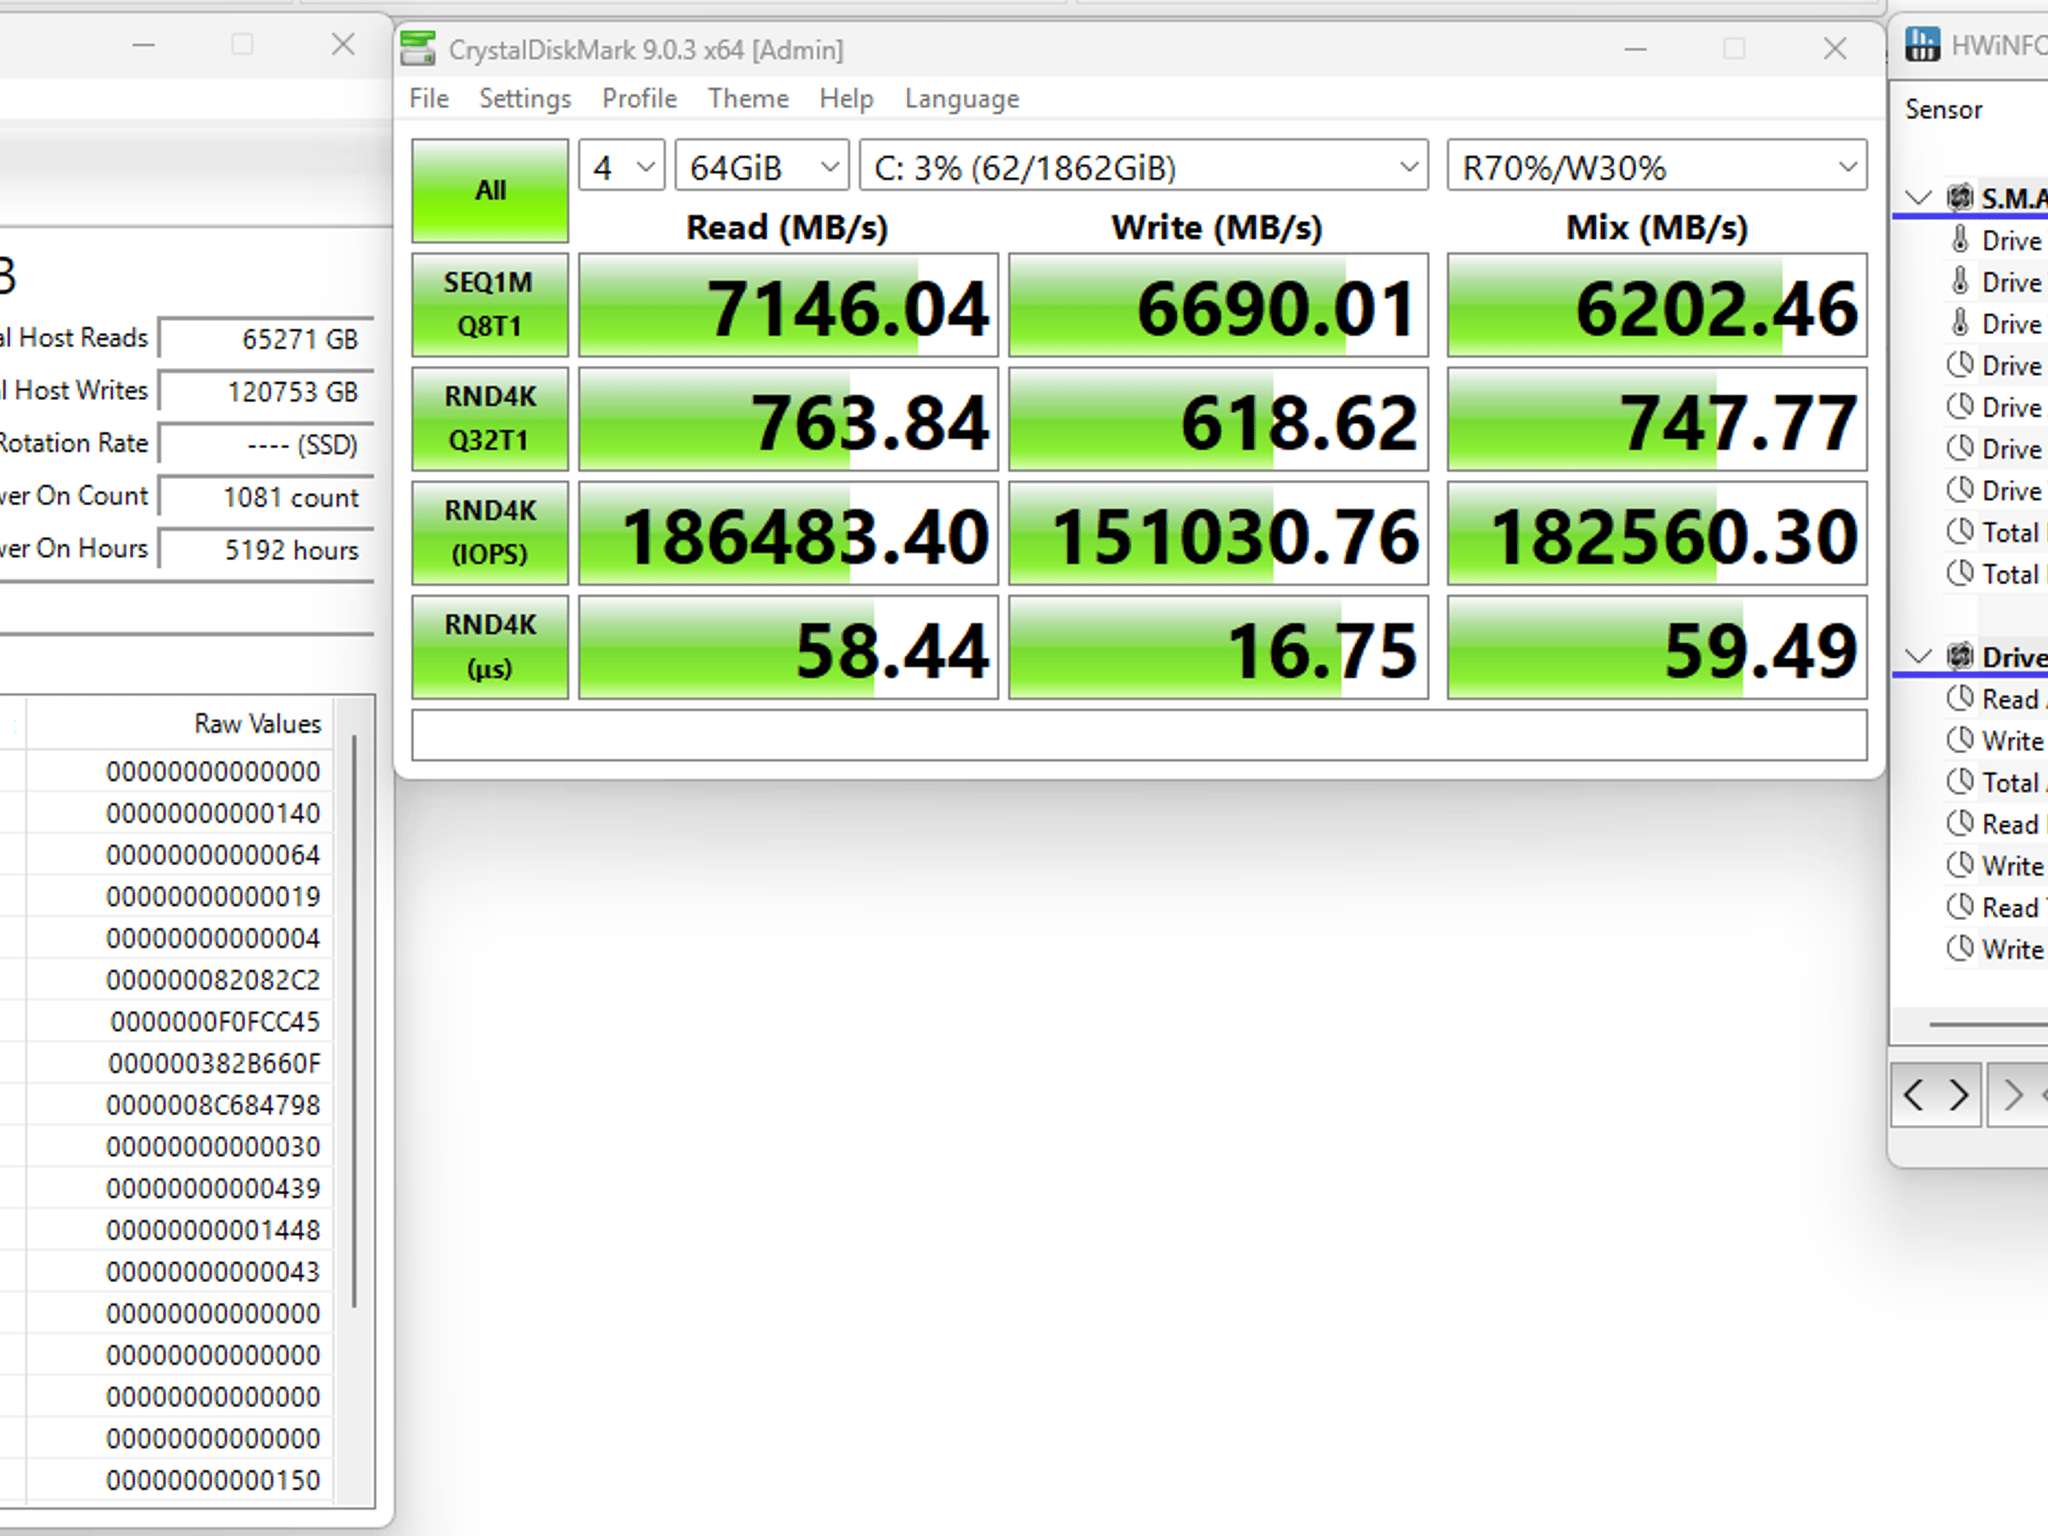Click the Host Reads value 65271 GB

point(266,339)
